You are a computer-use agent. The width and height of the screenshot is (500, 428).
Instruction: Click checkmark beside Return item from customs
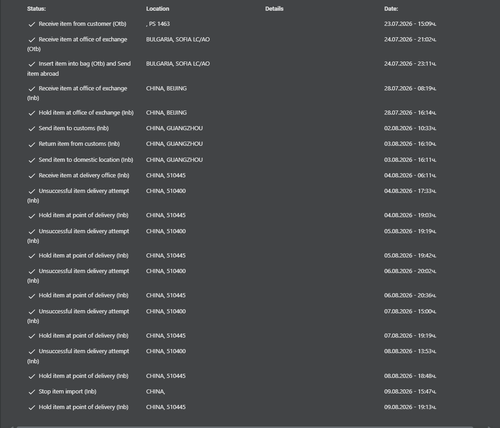point(32,144)
